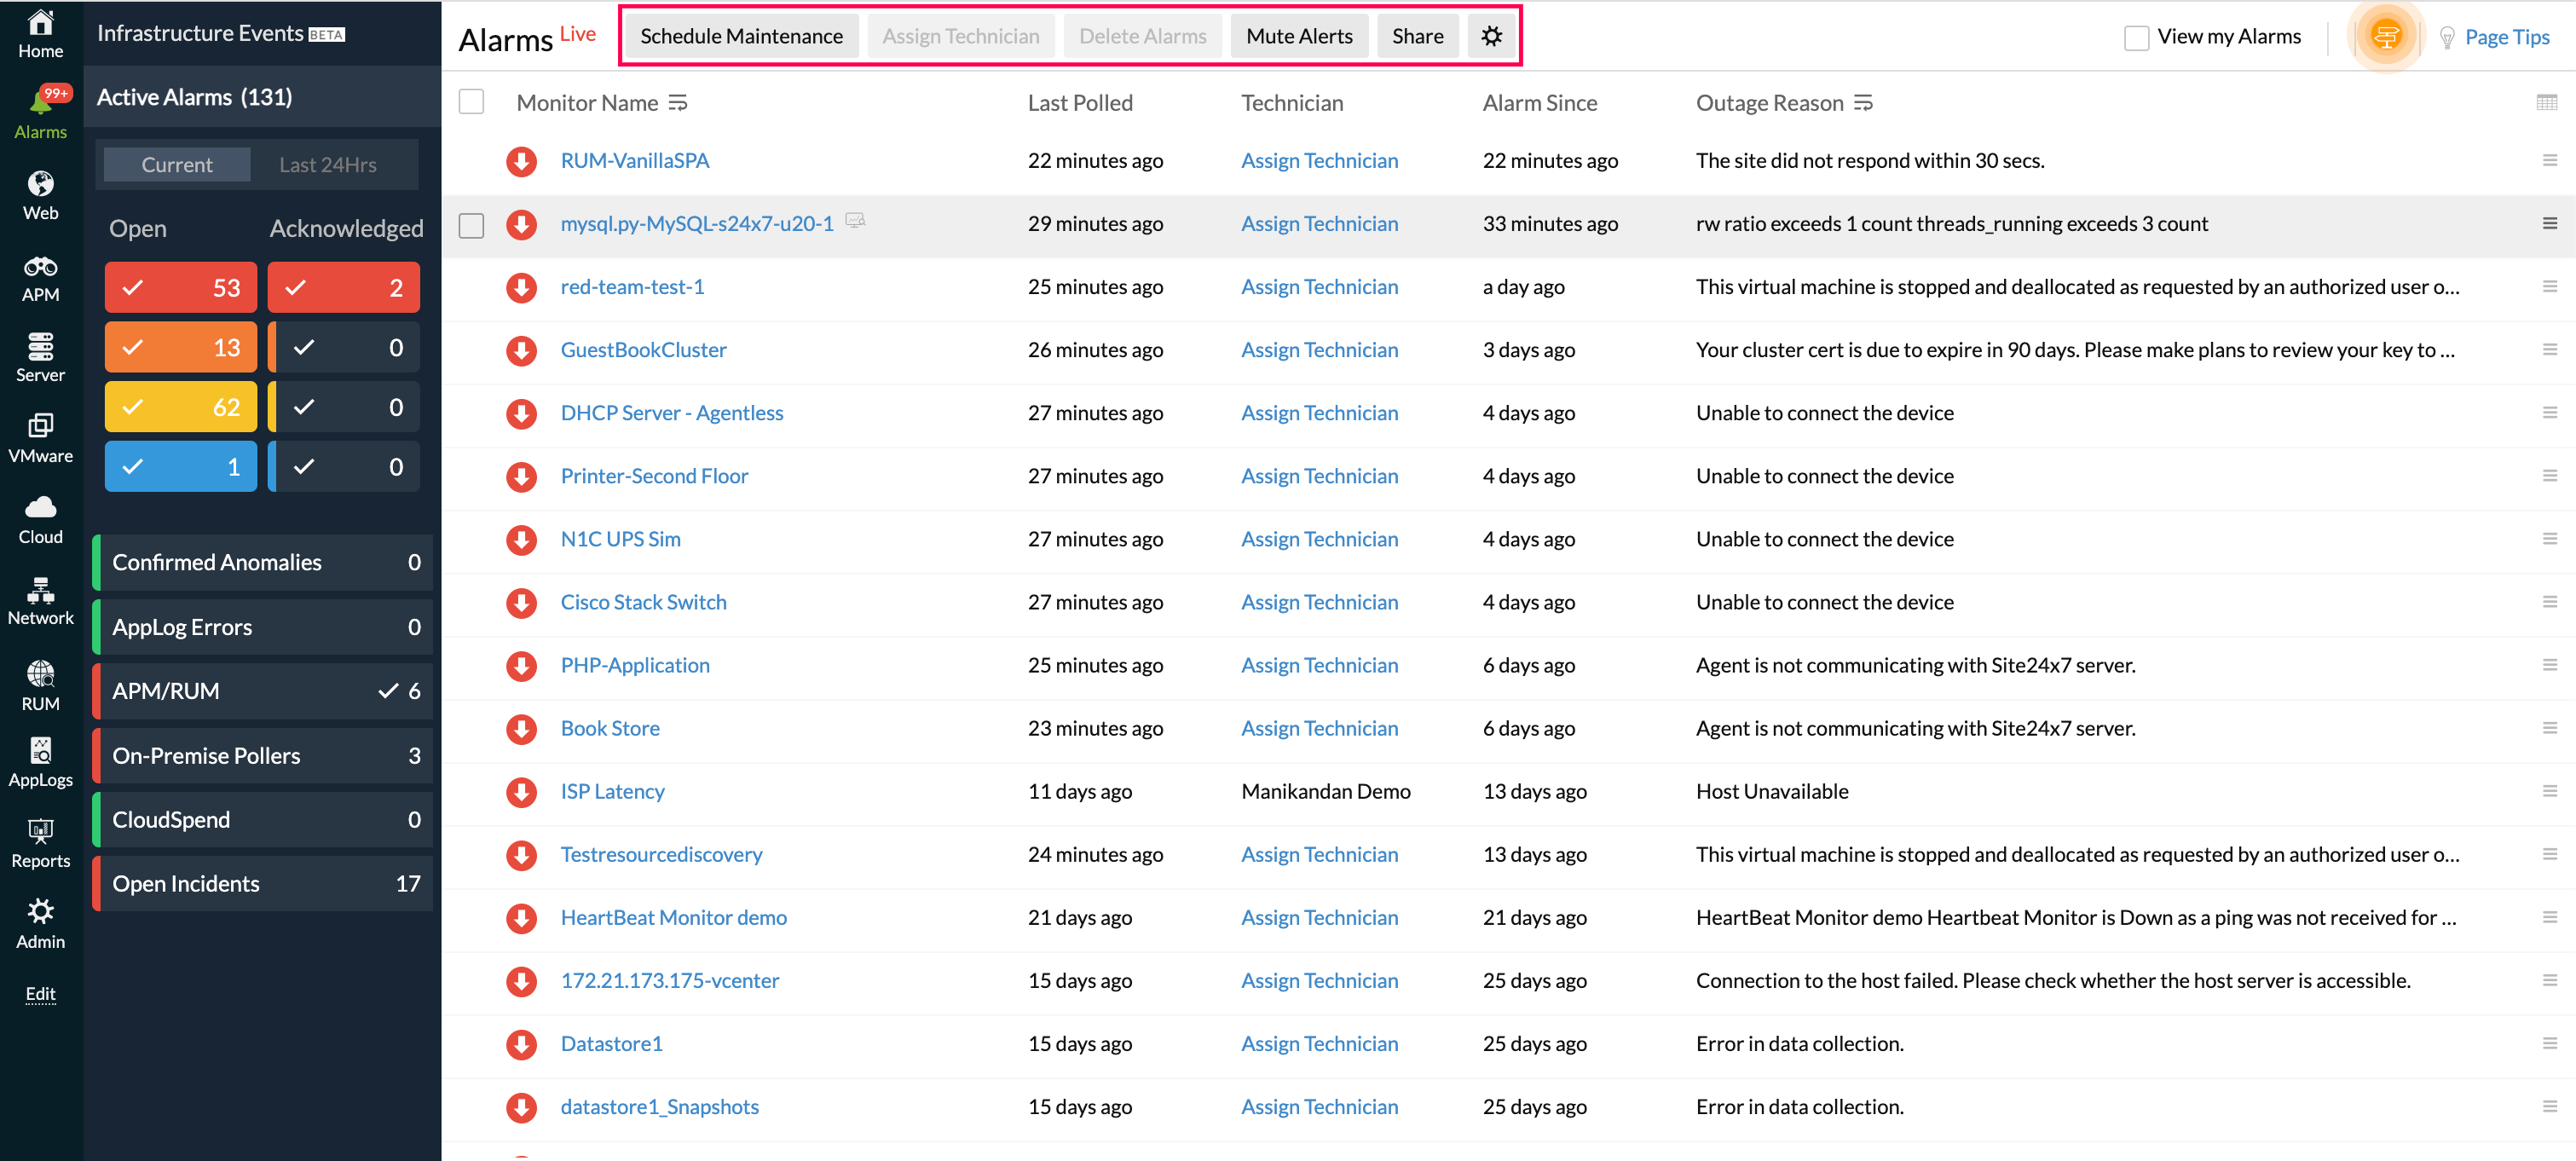Open the row menu for RUM-VanillaSPA
Image resolution: width=2576 pixels, height=1161 pixels.
pyautogui.click(x=2549, y=160)
